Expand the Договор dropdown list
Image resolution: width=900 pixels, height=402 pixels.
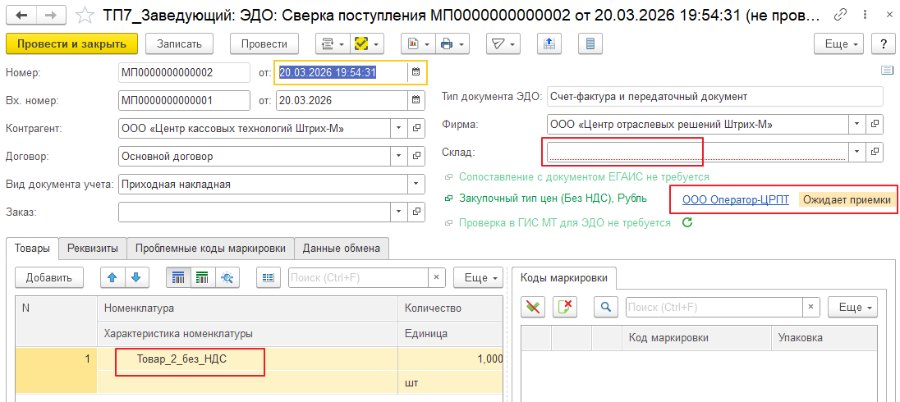[x=399, y=156]
